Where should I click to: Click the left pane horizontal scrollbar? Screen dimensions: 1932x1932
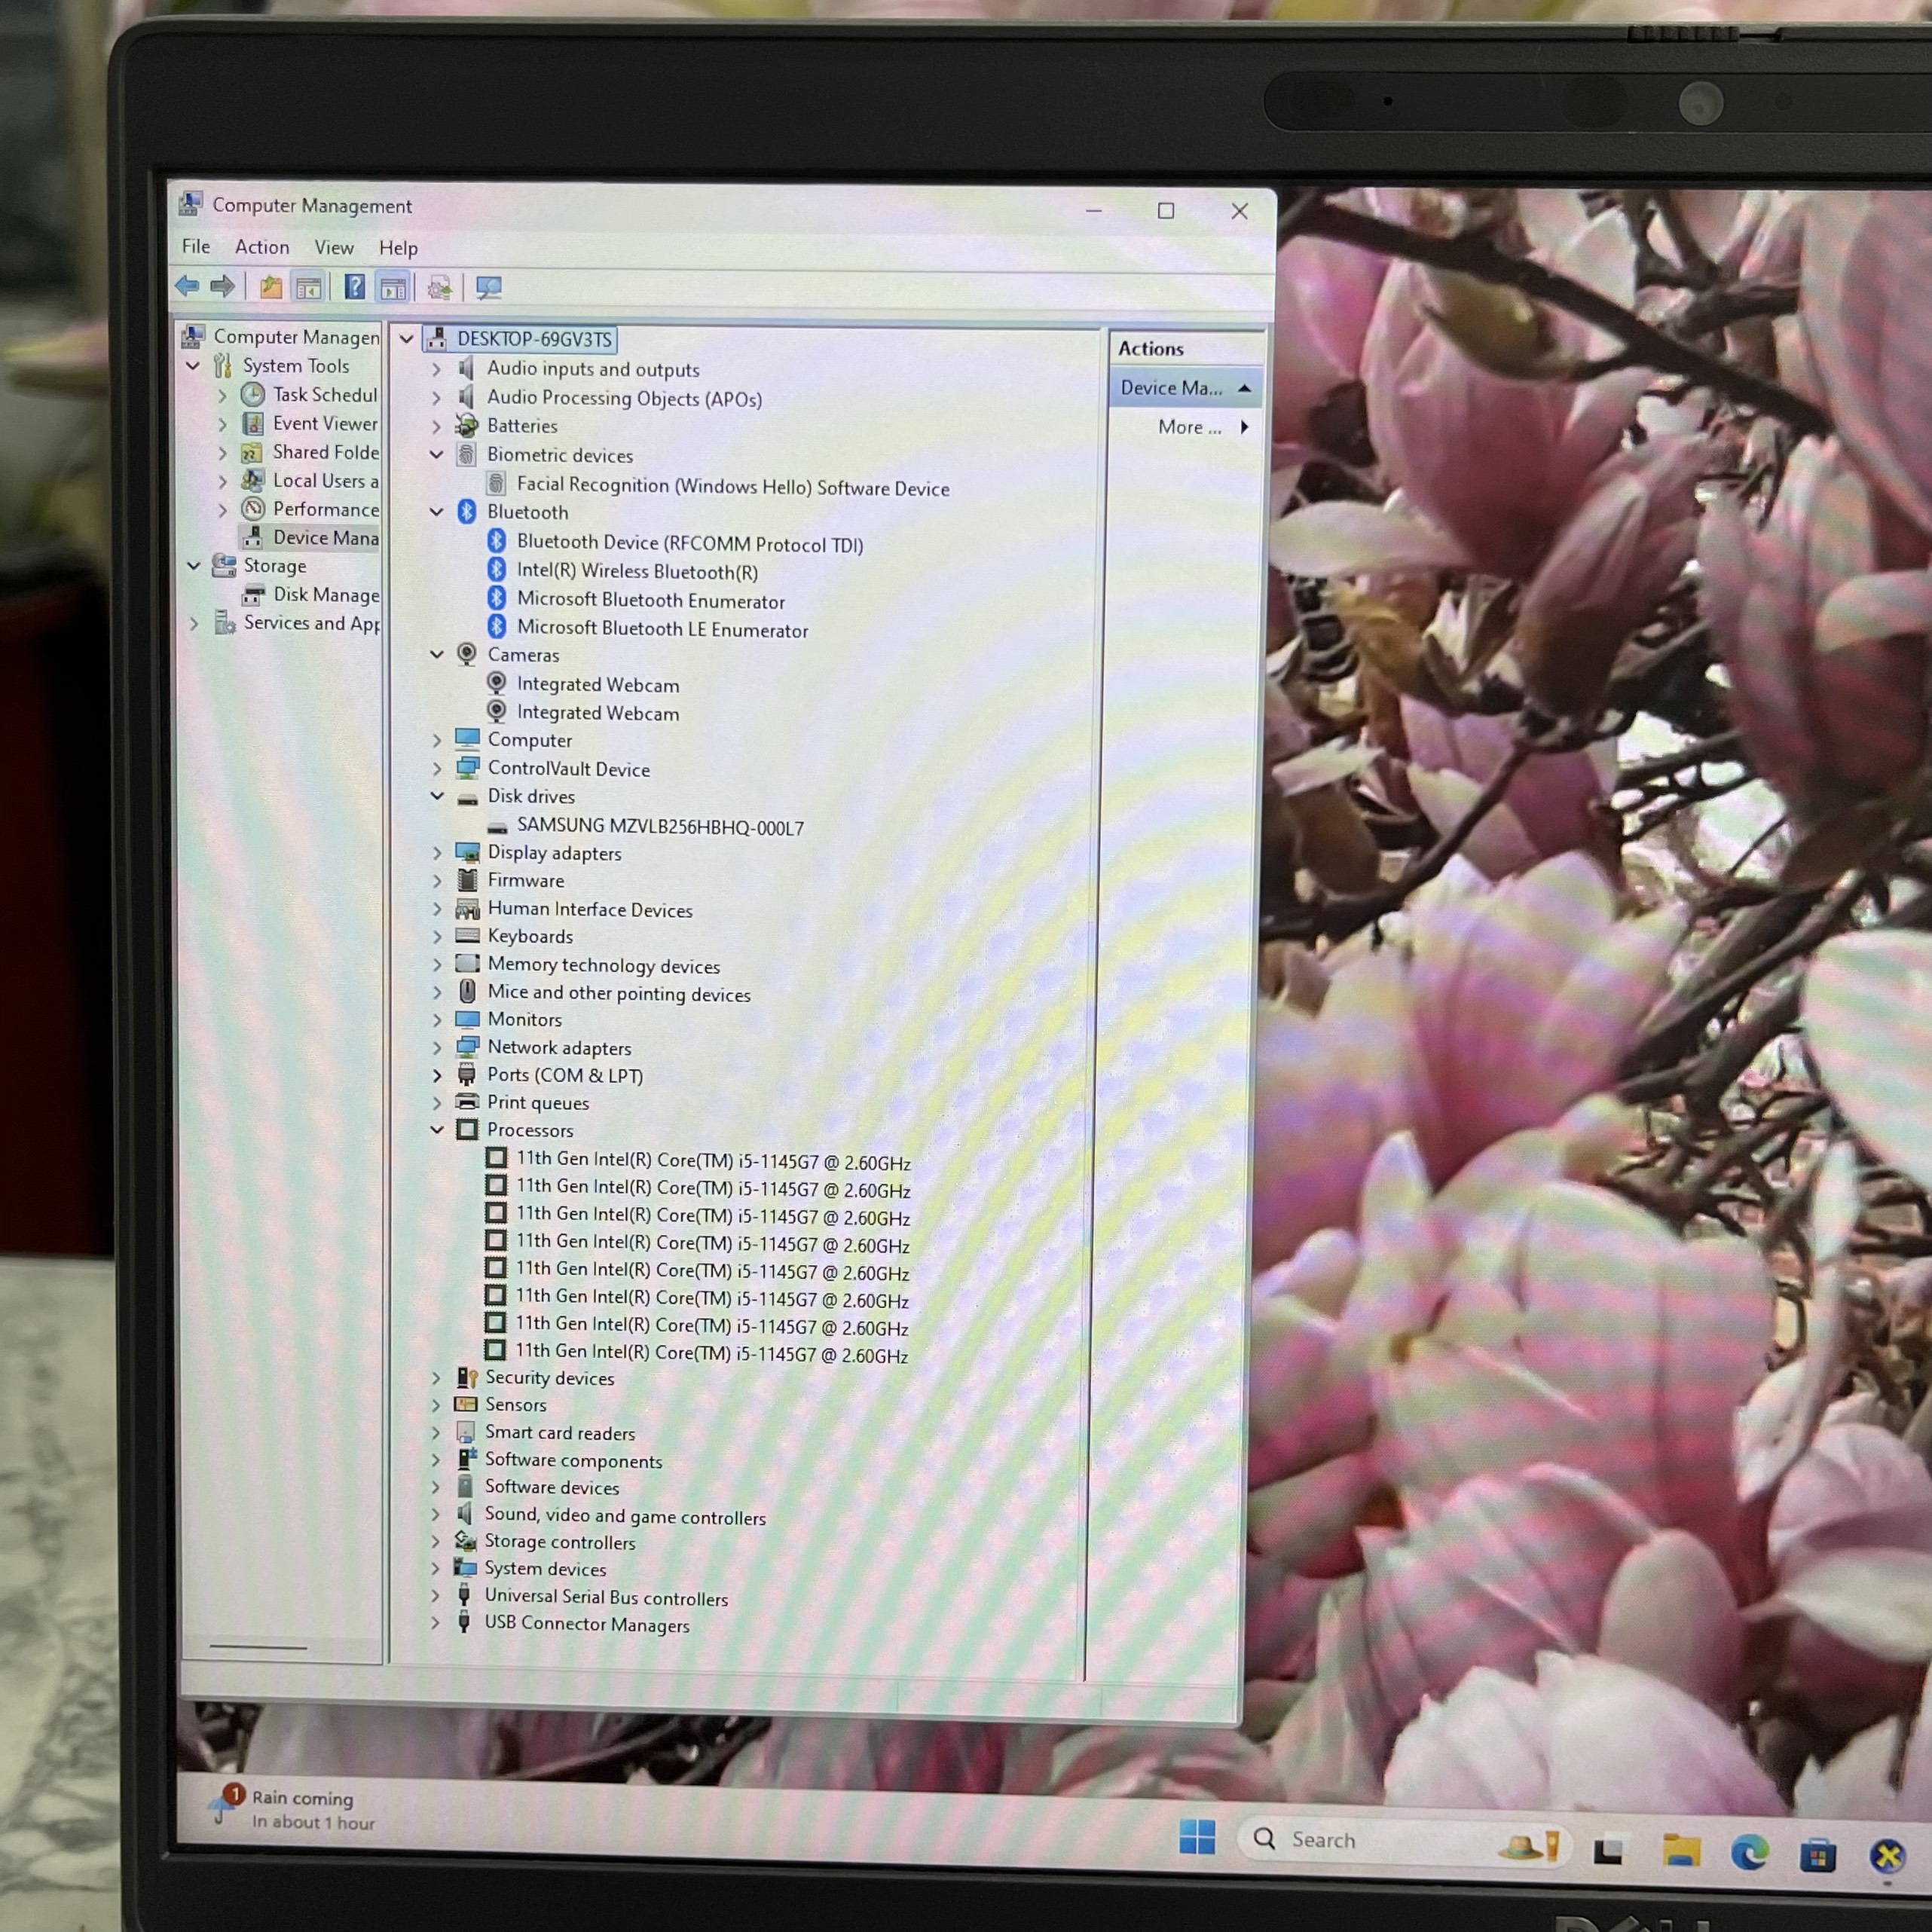258,1646
